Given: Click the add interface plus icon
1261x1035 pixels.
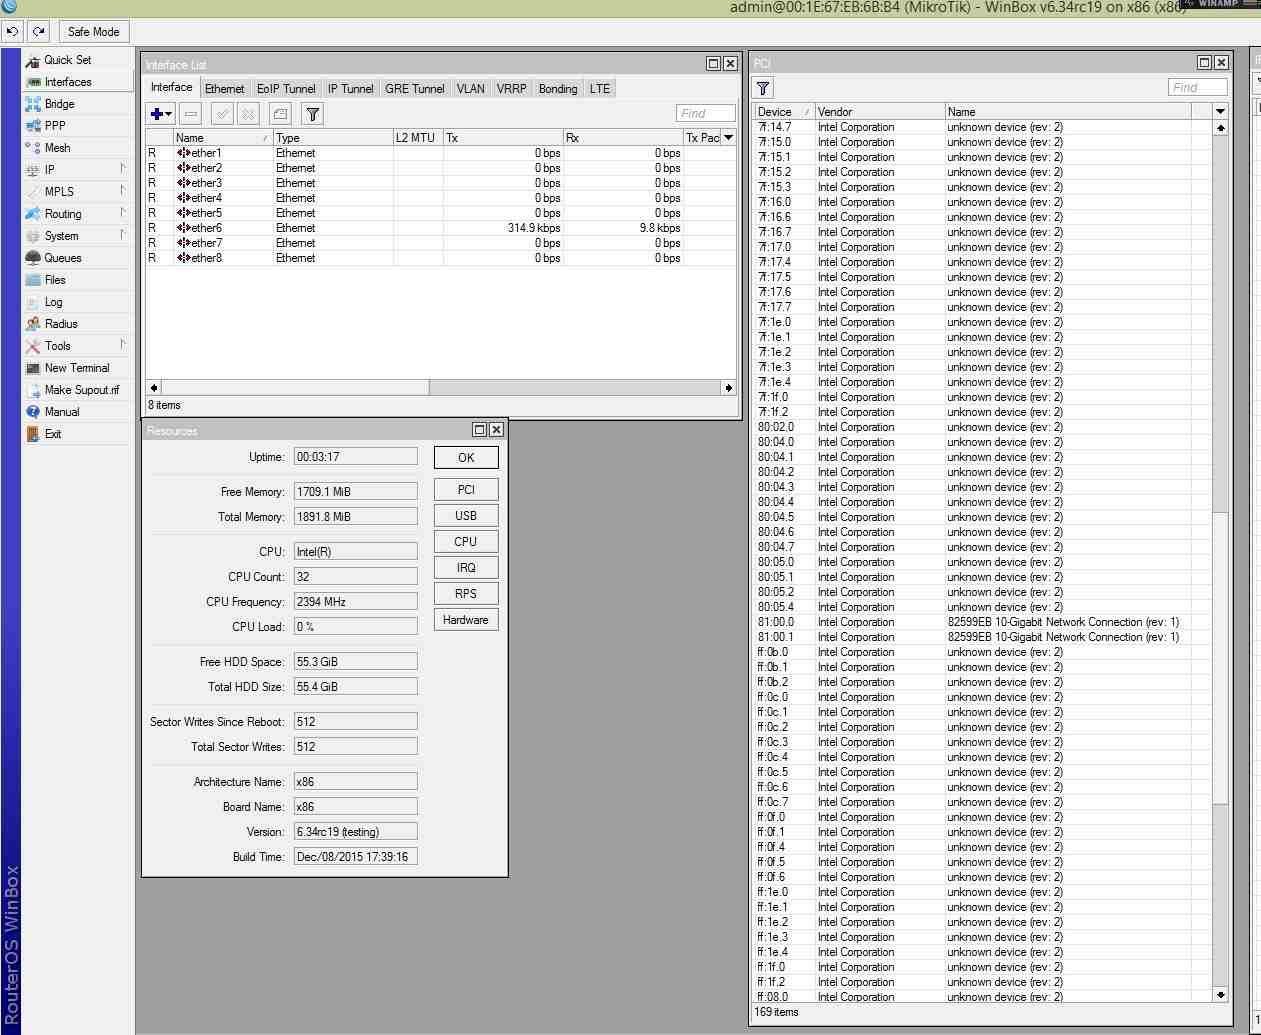Looking at the screenshot, I should 161,114.
